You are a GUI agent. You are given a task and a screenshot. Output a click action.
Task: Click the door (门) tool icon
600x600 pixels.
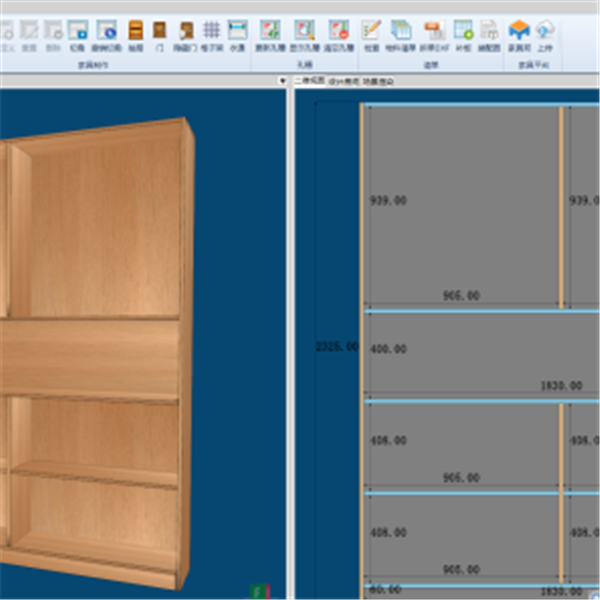point(160,32)
